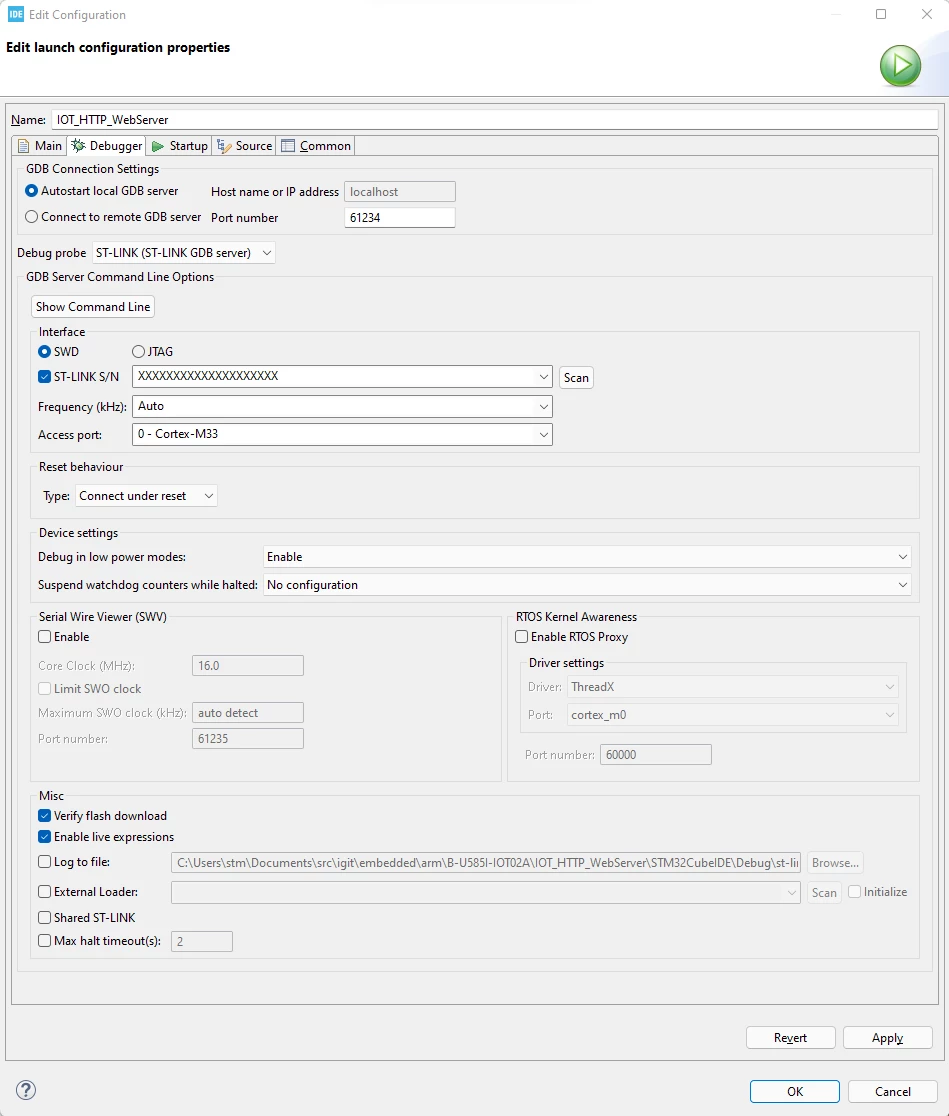Click the Common tab icon
Viewport: 949px width, 1116px height.
click(x=288, y=146)
